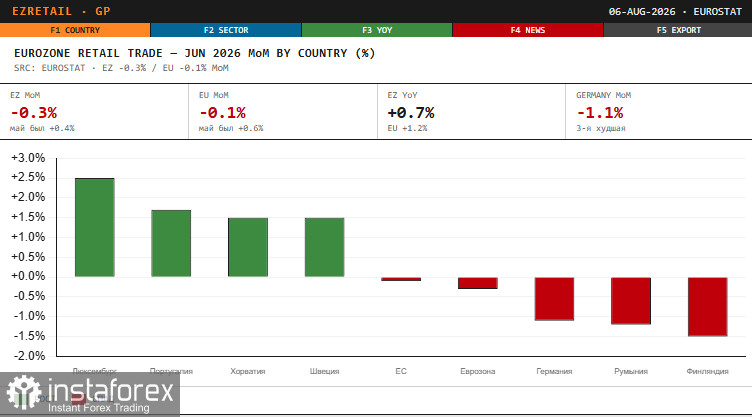Image resolution: width=752 pixels, height=417 pixels.
Task: Click the 'май был +0.6%' note
Action: click(231, 128)
